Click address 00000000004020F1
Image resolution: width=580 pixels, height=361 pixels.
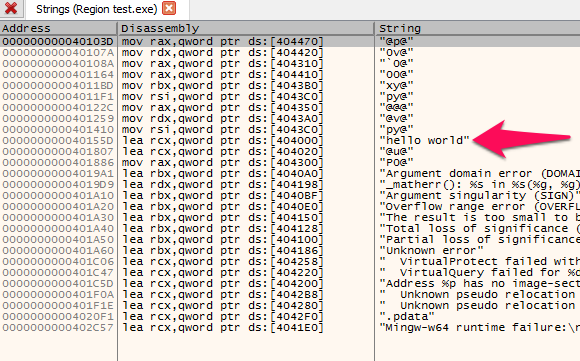point(58,317)
